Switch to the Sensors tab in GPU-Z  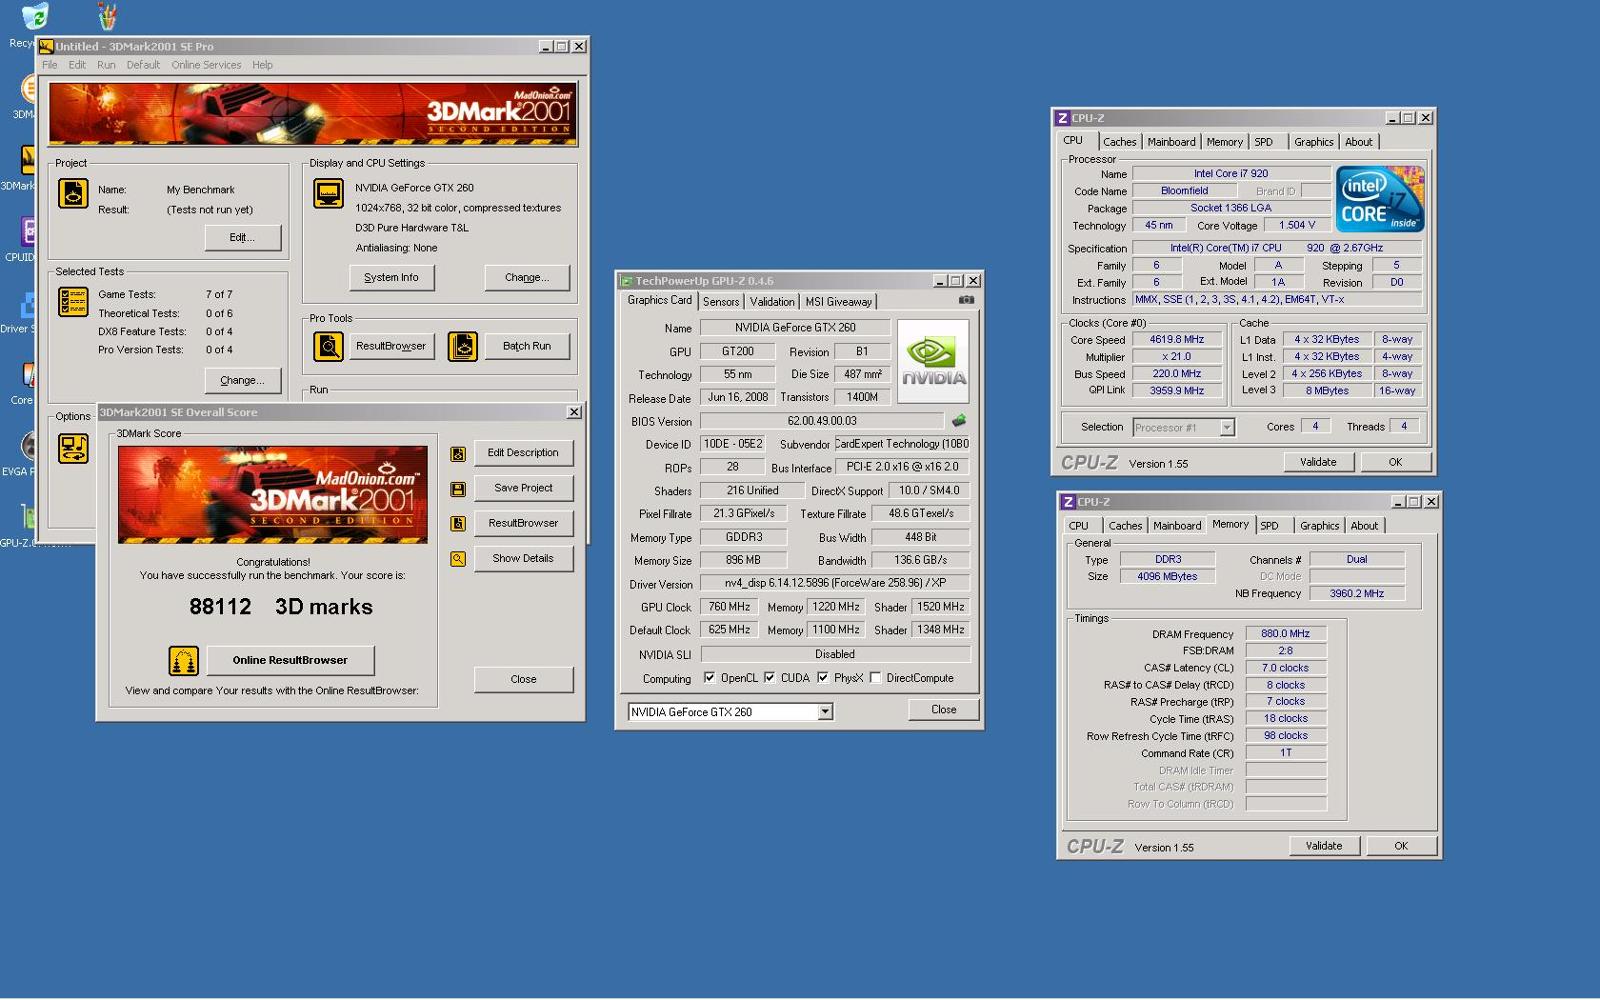(x=721, y=301)
